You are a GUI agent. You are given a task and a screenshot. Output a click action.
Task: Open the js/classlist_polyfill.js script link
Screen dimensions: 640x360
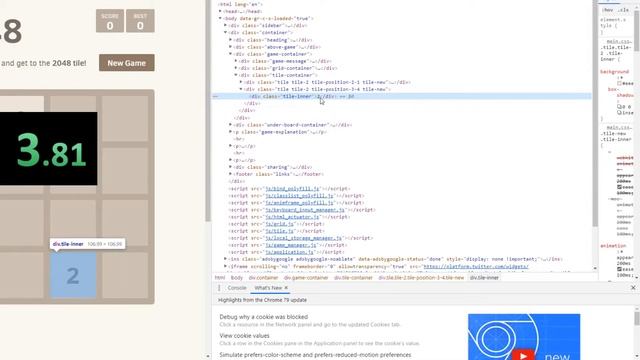point(299,196)
